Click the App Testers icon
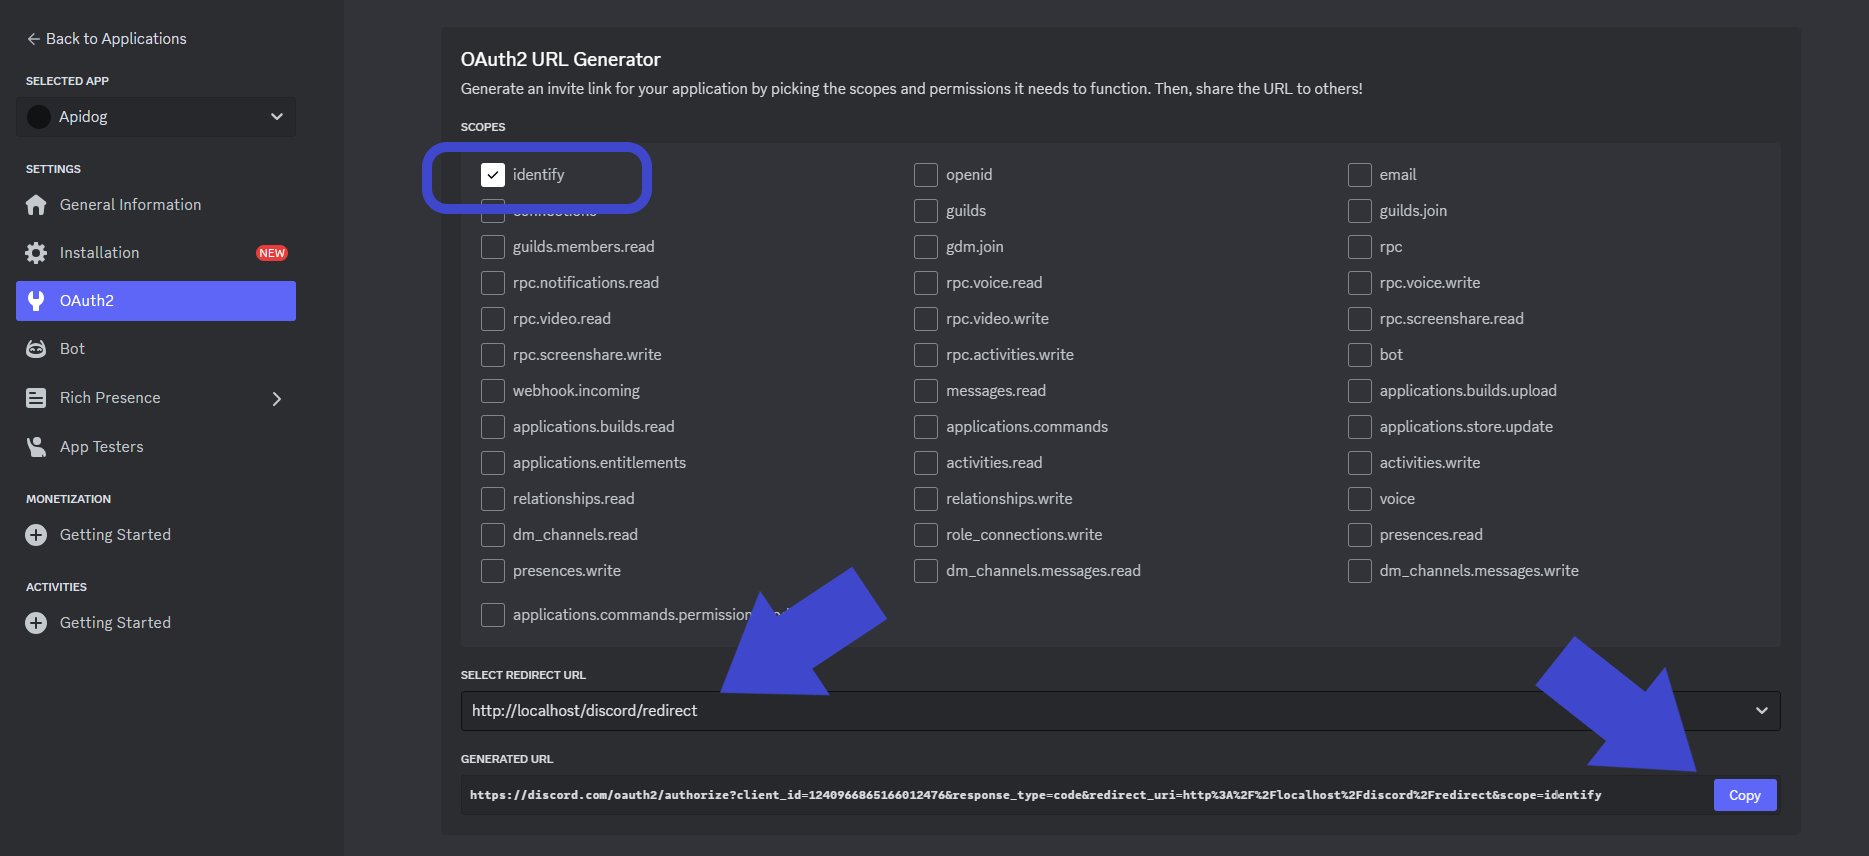The height and width of the screenshot is (856, 1869). pyautogui.click(x=36, y=447)
